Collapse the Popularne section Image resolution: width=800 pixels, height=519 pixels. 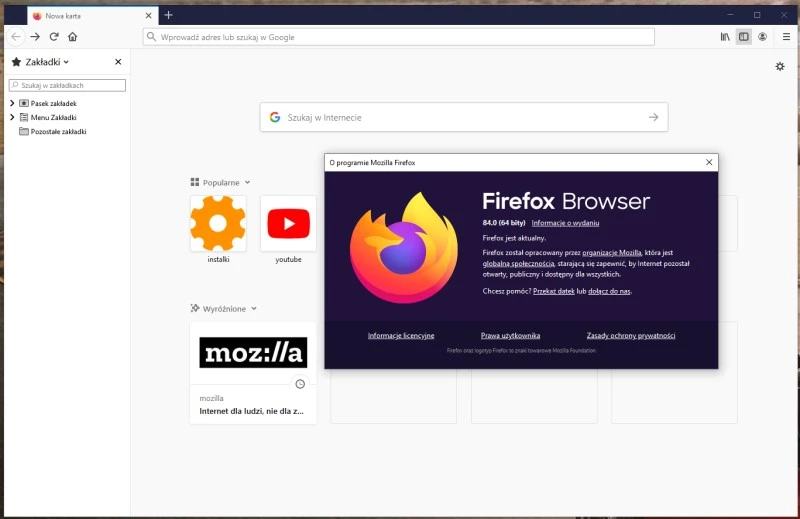pos(247,182)
